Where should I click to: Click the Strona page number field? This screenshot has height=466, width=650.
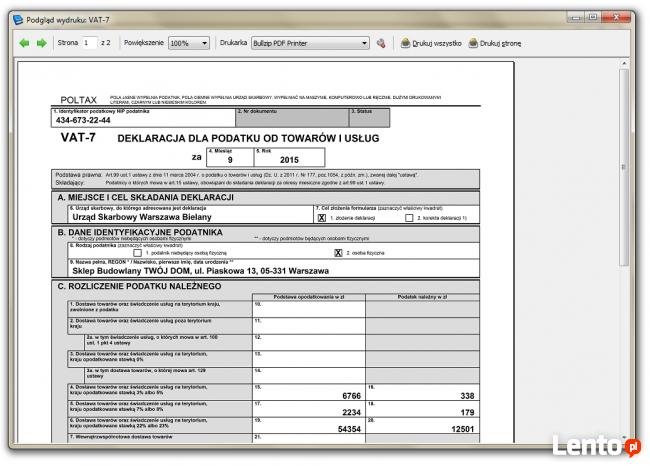click(x=91, y=43)
